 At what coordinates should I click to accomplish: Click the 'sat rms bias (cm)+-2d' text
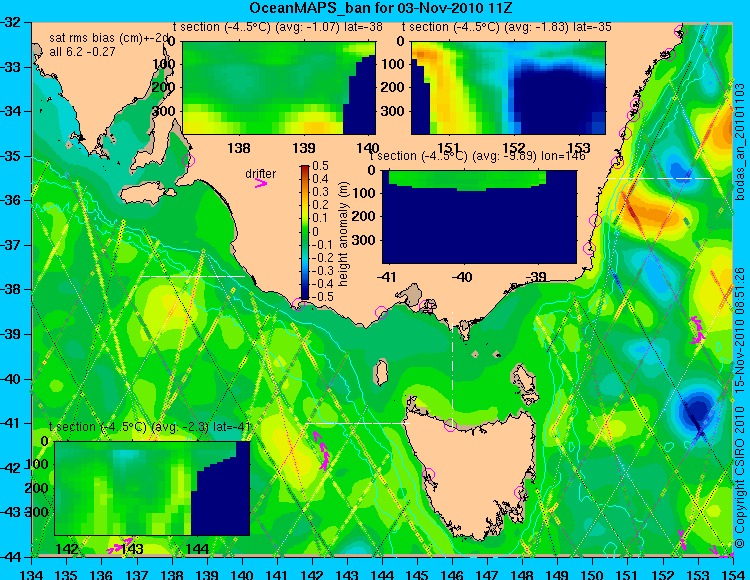pos(109,38)
